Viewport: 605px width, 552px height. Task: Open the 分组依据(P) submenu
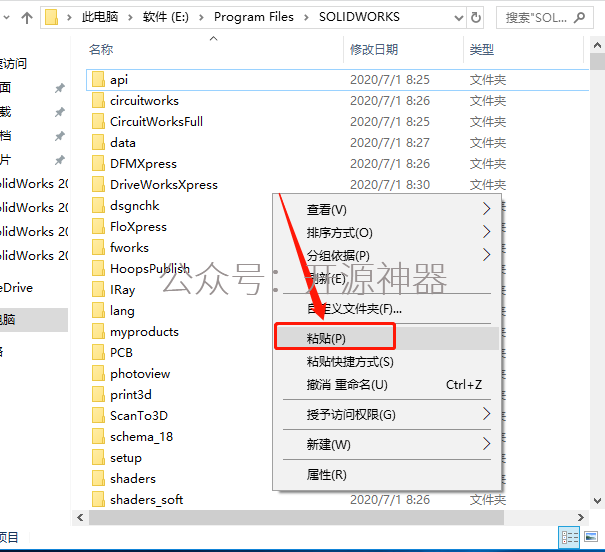coord(387,255)
